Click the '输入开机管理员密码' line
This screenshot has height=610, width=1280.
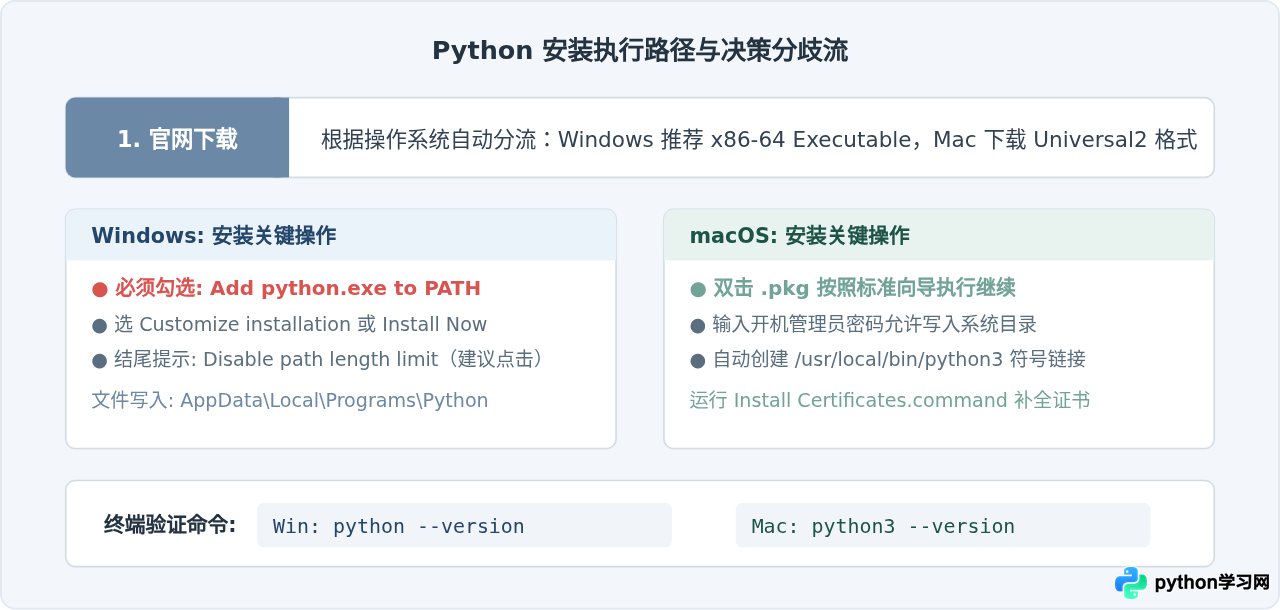(x=863, y=325)
